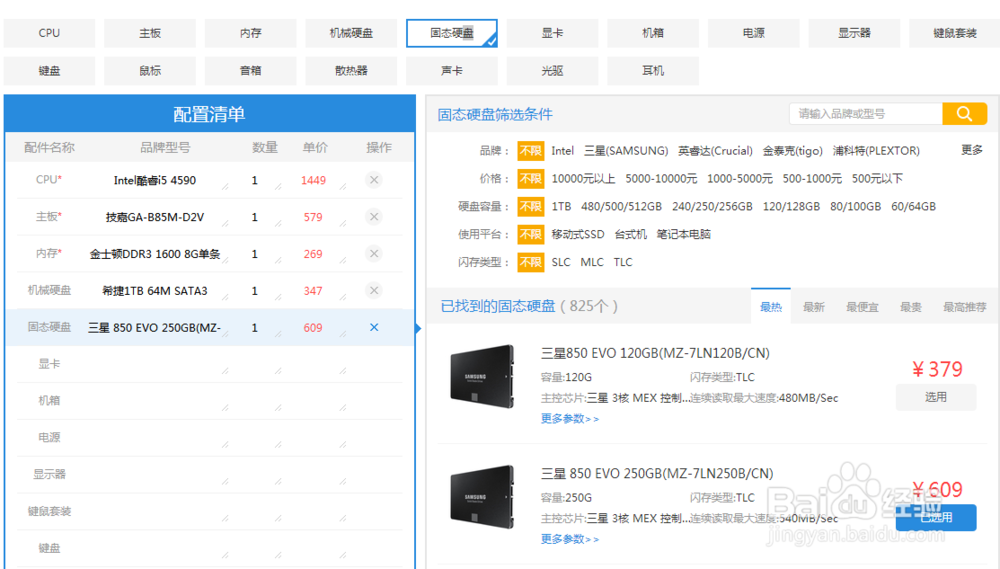Viewport: 1000px width, 569px height.
Task: Filter brand by 三星(SAMSUNG)
Action: point(626,151)
